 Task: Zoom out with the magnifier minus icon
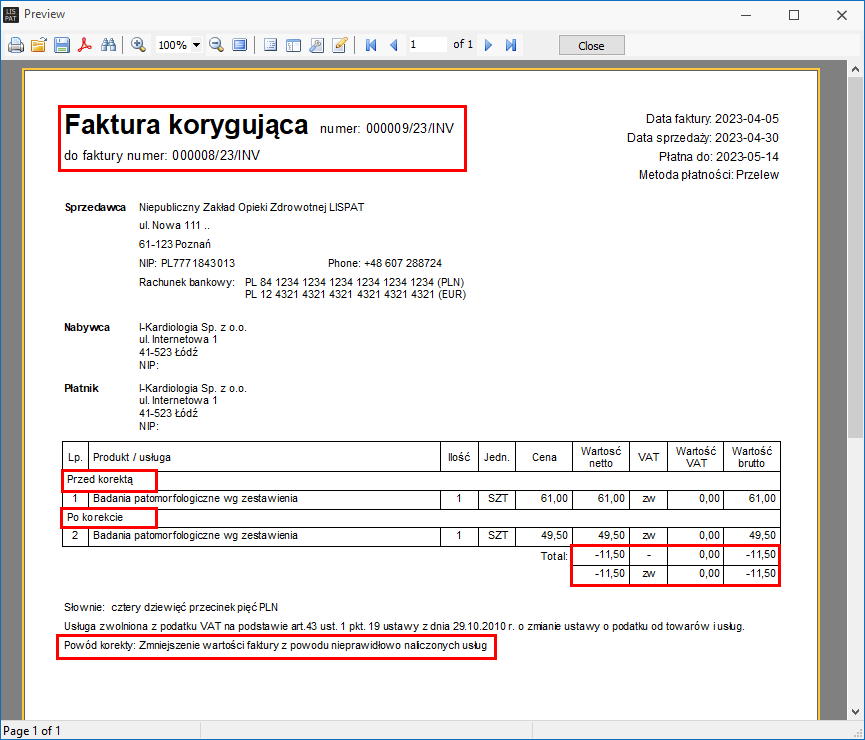[216, 45]
